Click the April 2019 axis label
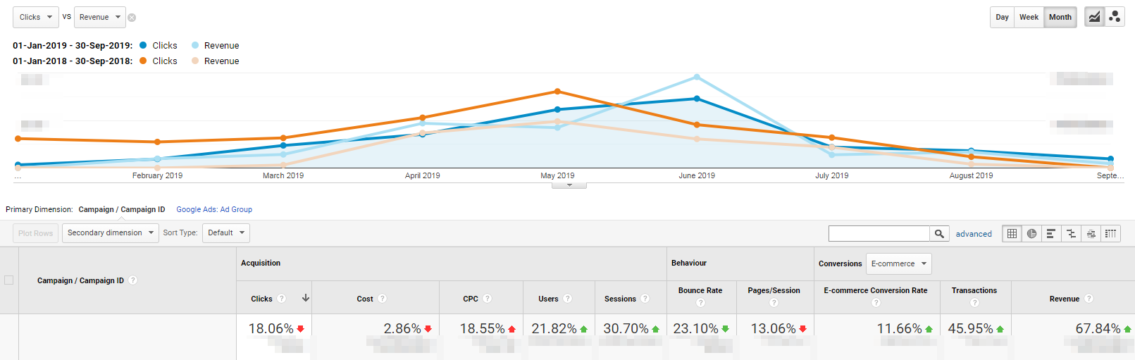 [422, 175]
